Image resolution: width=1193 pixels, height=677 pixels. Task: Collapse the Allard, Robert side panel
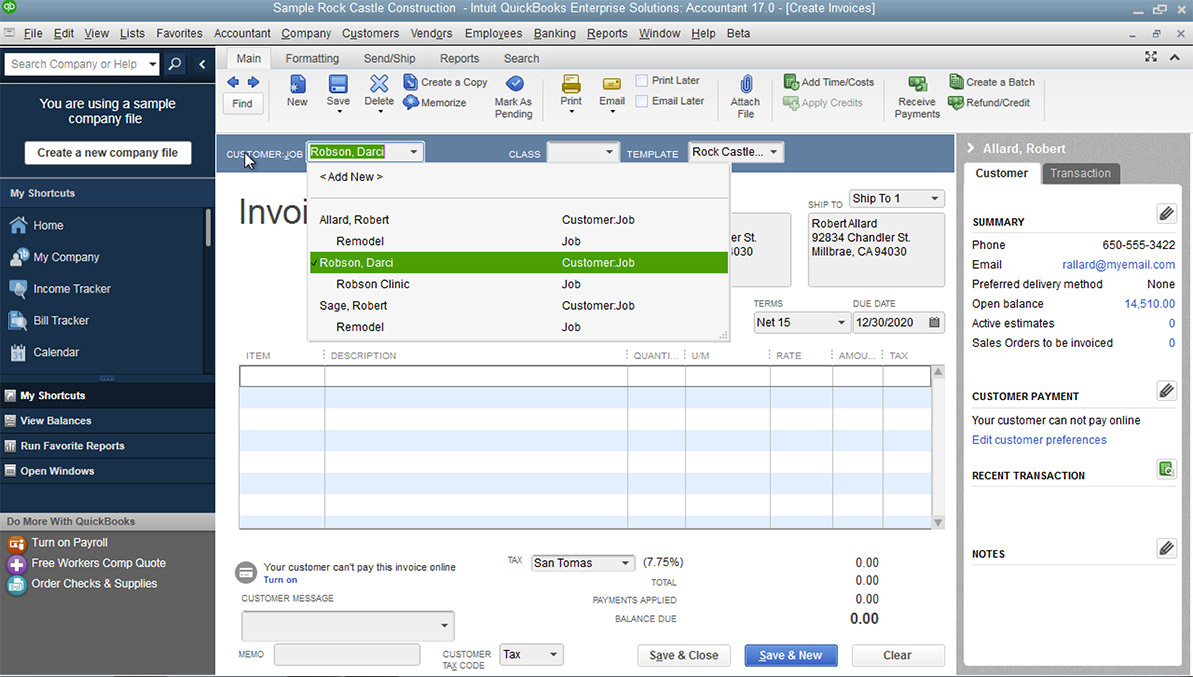[971, 148]
